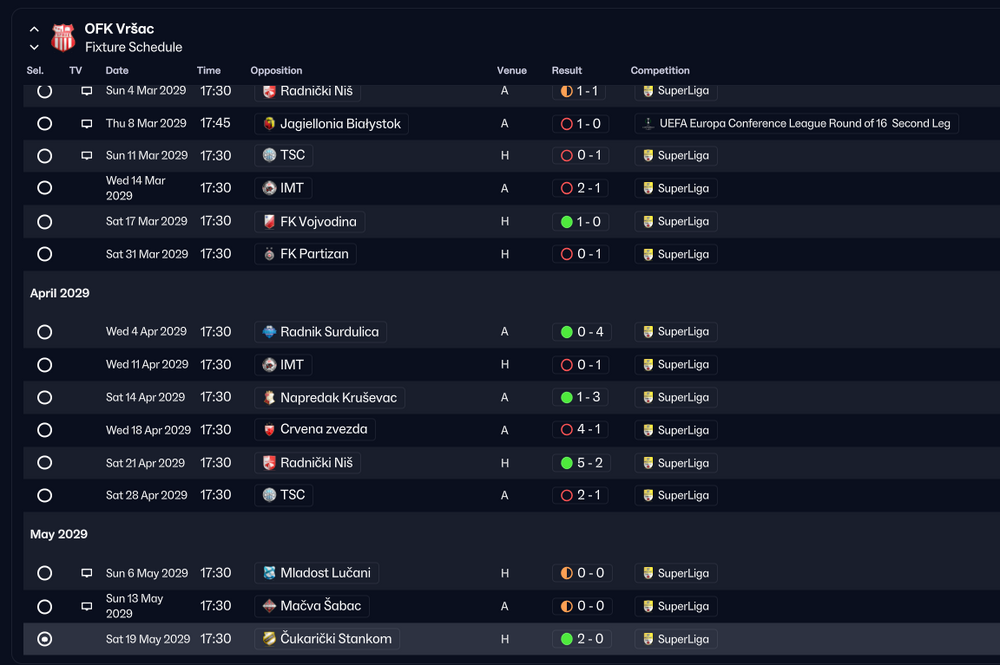This screenshot has height=665, width=1000.
Task: Click the TV icon for Sun 6 May match
Action: 87,573
